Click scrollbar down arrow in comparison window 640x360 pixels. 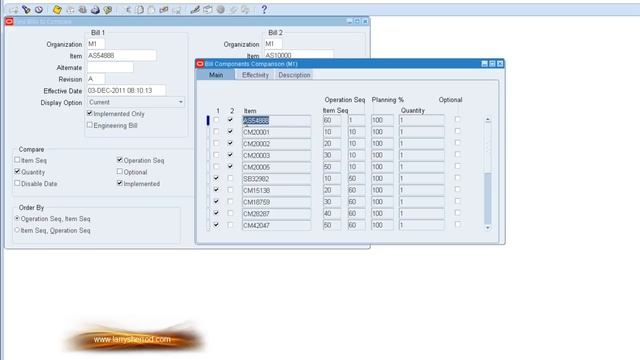tap(488, 228)
